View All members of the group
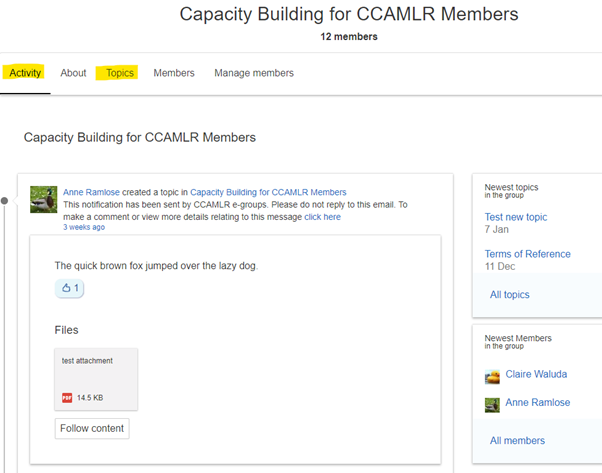Image resolution: width=602 pixels, height=473 pixels. coord(517,440)
